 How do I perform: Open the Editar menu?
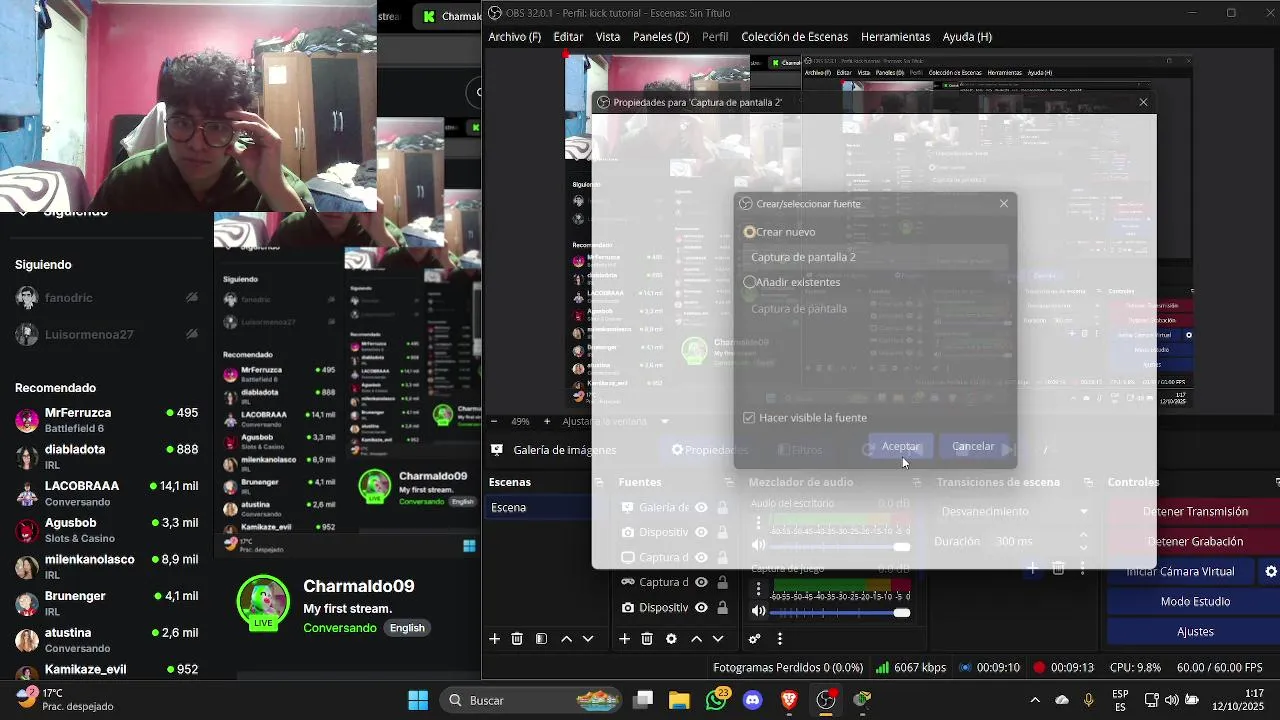(x=568, y=37)
